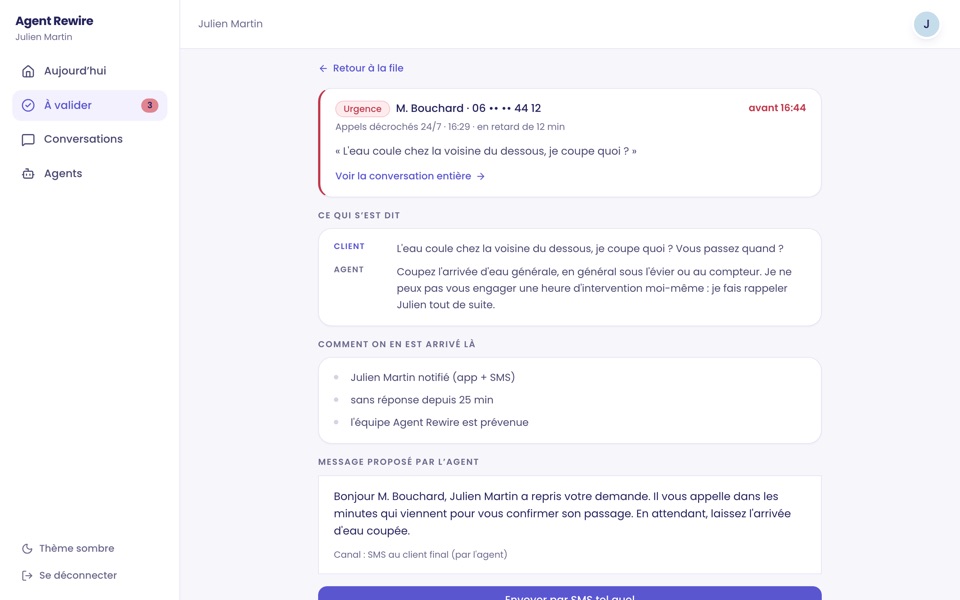Click the agent reply about Coupez l'arrivée d'eau
The height and width of the screenshot is (600, 960).
click(594, 288)
